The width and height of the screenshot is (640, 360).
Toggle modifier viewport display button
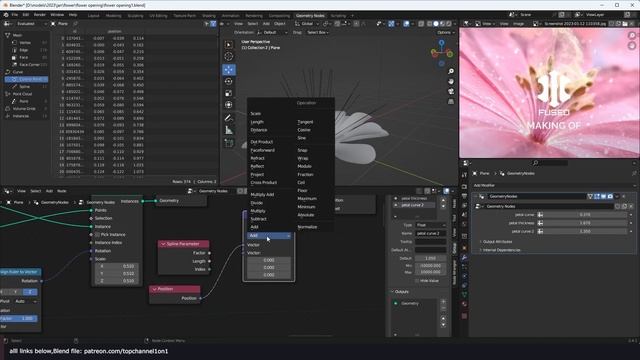point(603,196)
